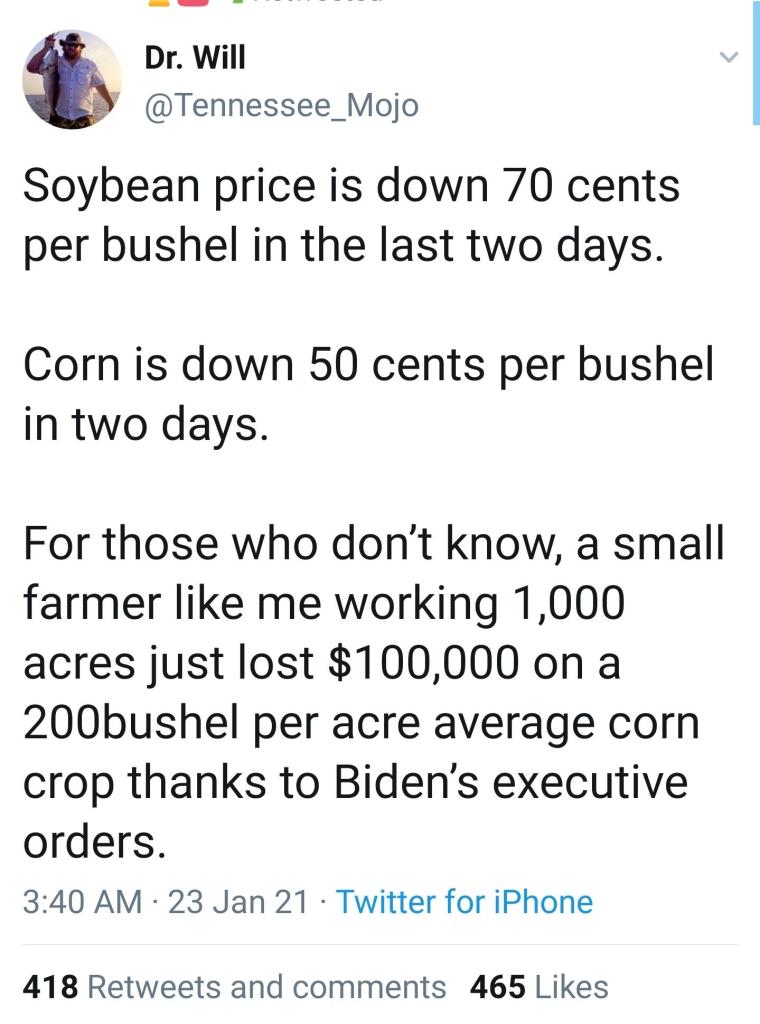Click the Twitter for iPhone source link
The height and width of the screenshot is (1024, 760).
tap(464, 902)
